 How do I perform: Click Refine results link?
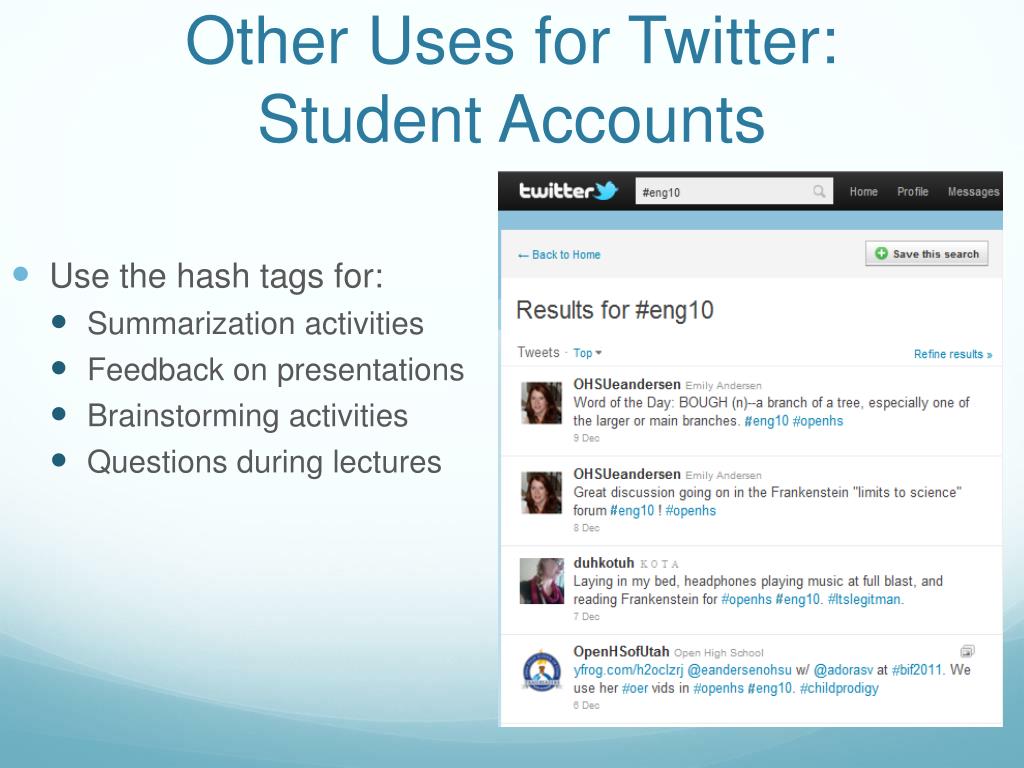point(953,354)
